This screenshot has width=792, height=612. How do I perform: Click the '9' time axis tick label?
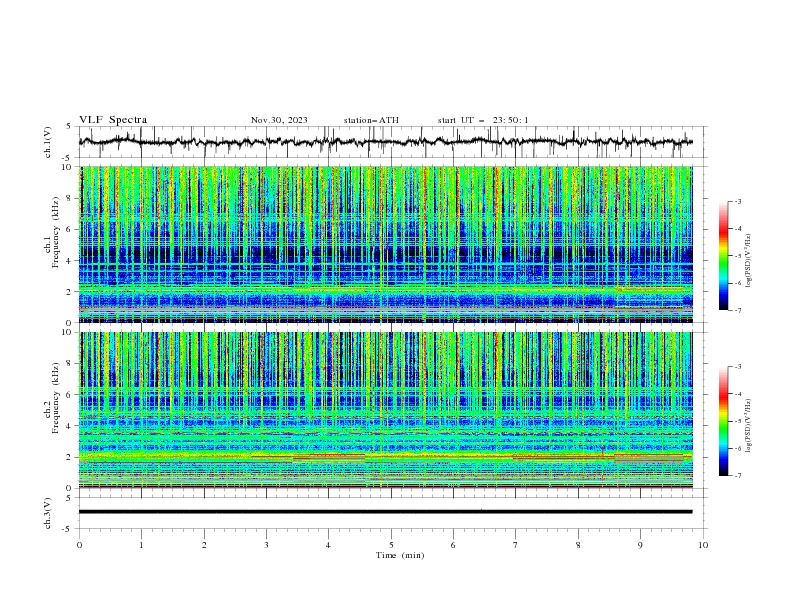[x=640, y=545]
